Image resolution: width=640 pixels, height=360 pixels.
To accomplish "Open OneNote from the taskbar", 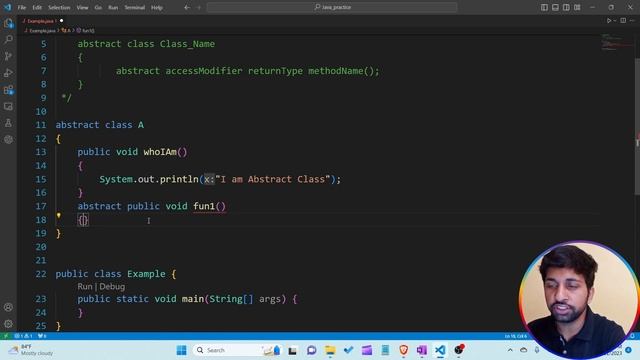I will pyautogui.click(x=422, y=350).
